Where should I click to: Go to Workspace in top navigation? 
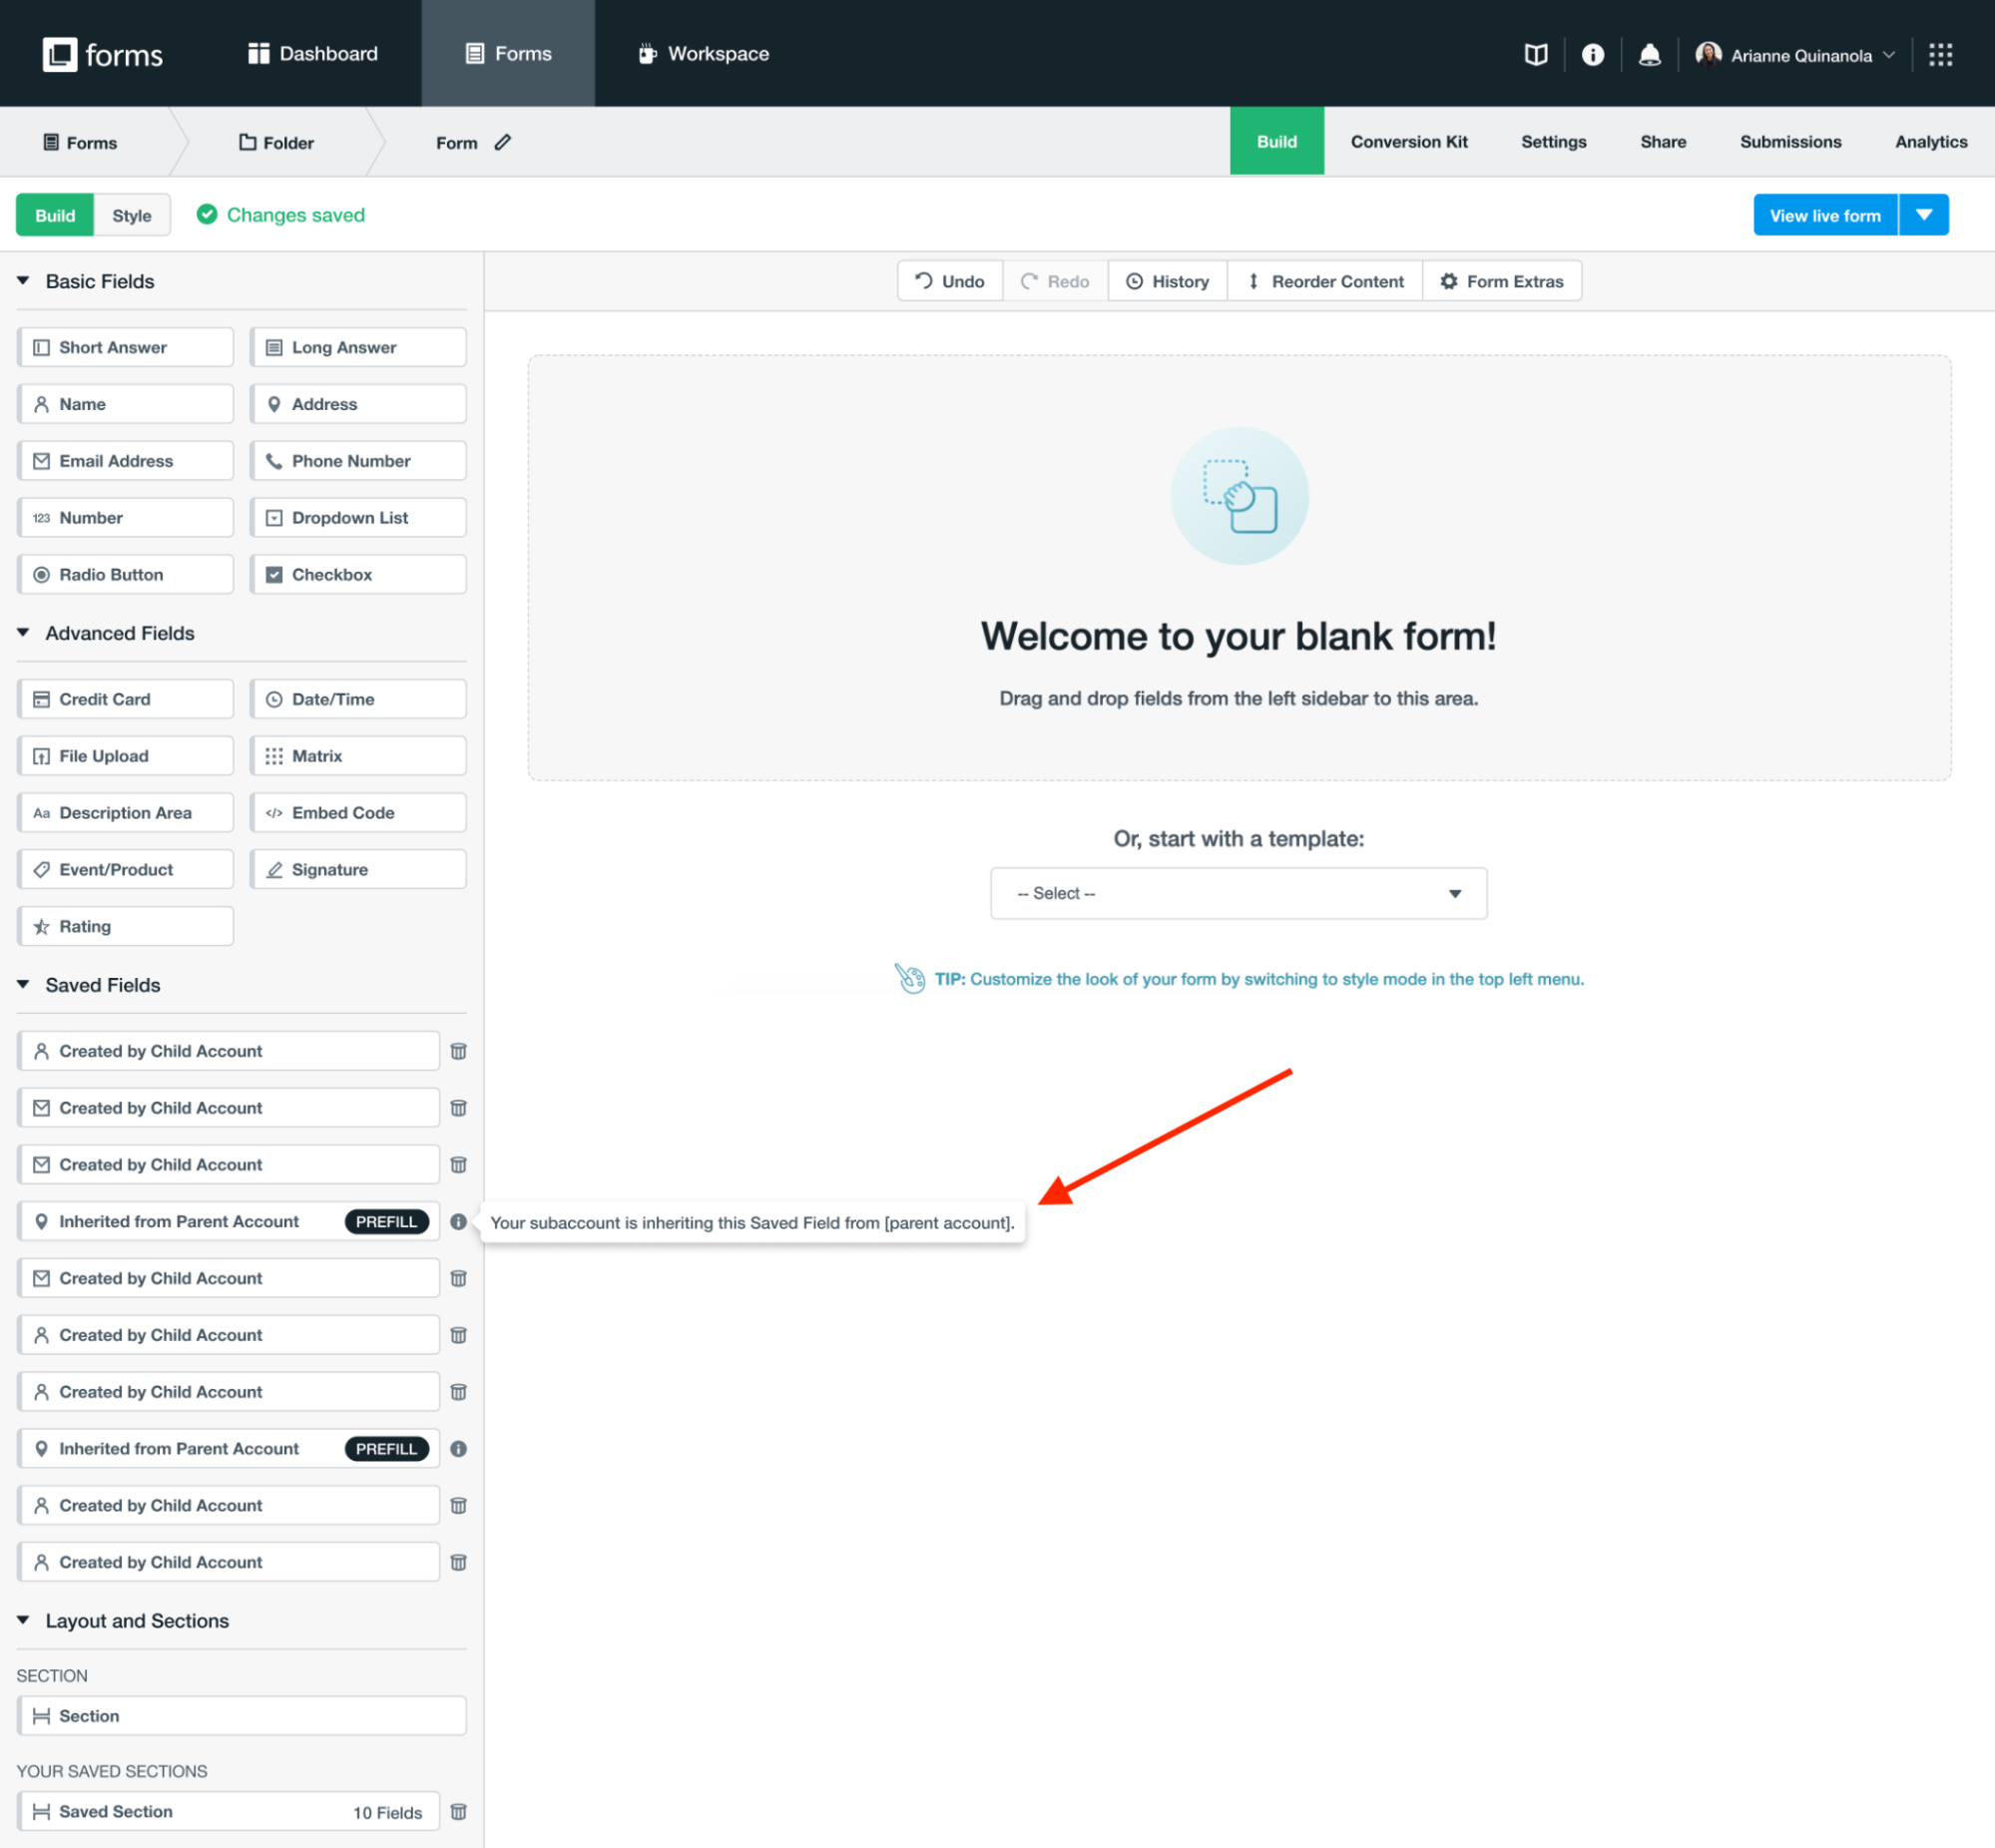point(704,54)
